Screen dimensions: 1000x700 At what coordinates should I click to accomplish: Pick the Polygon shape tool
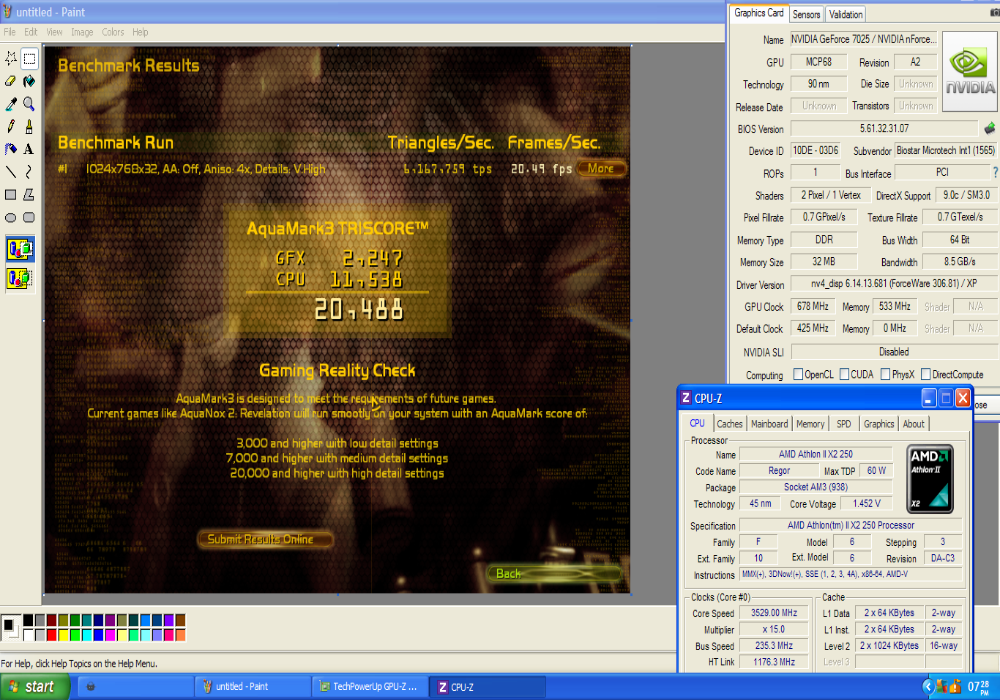[x=29, y=194]
